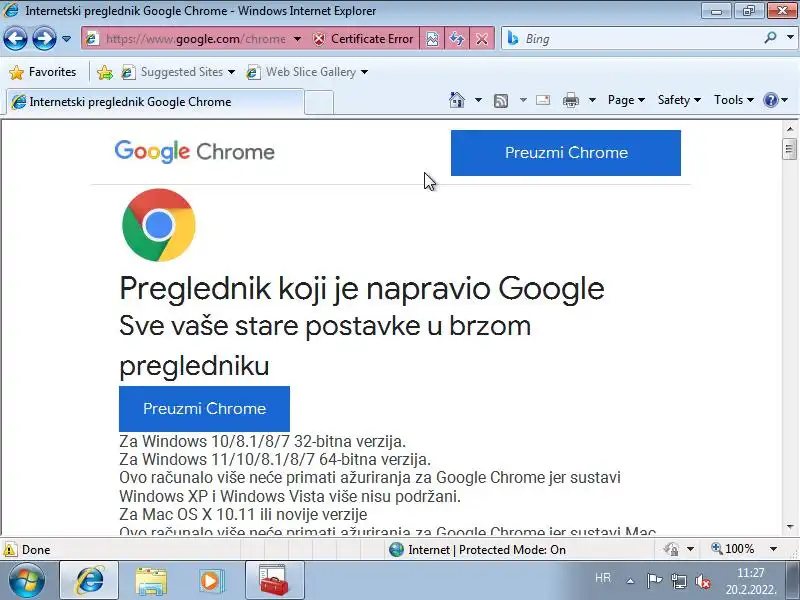
Task: Click the muted volume tray icon
Action: click(704, 581)
